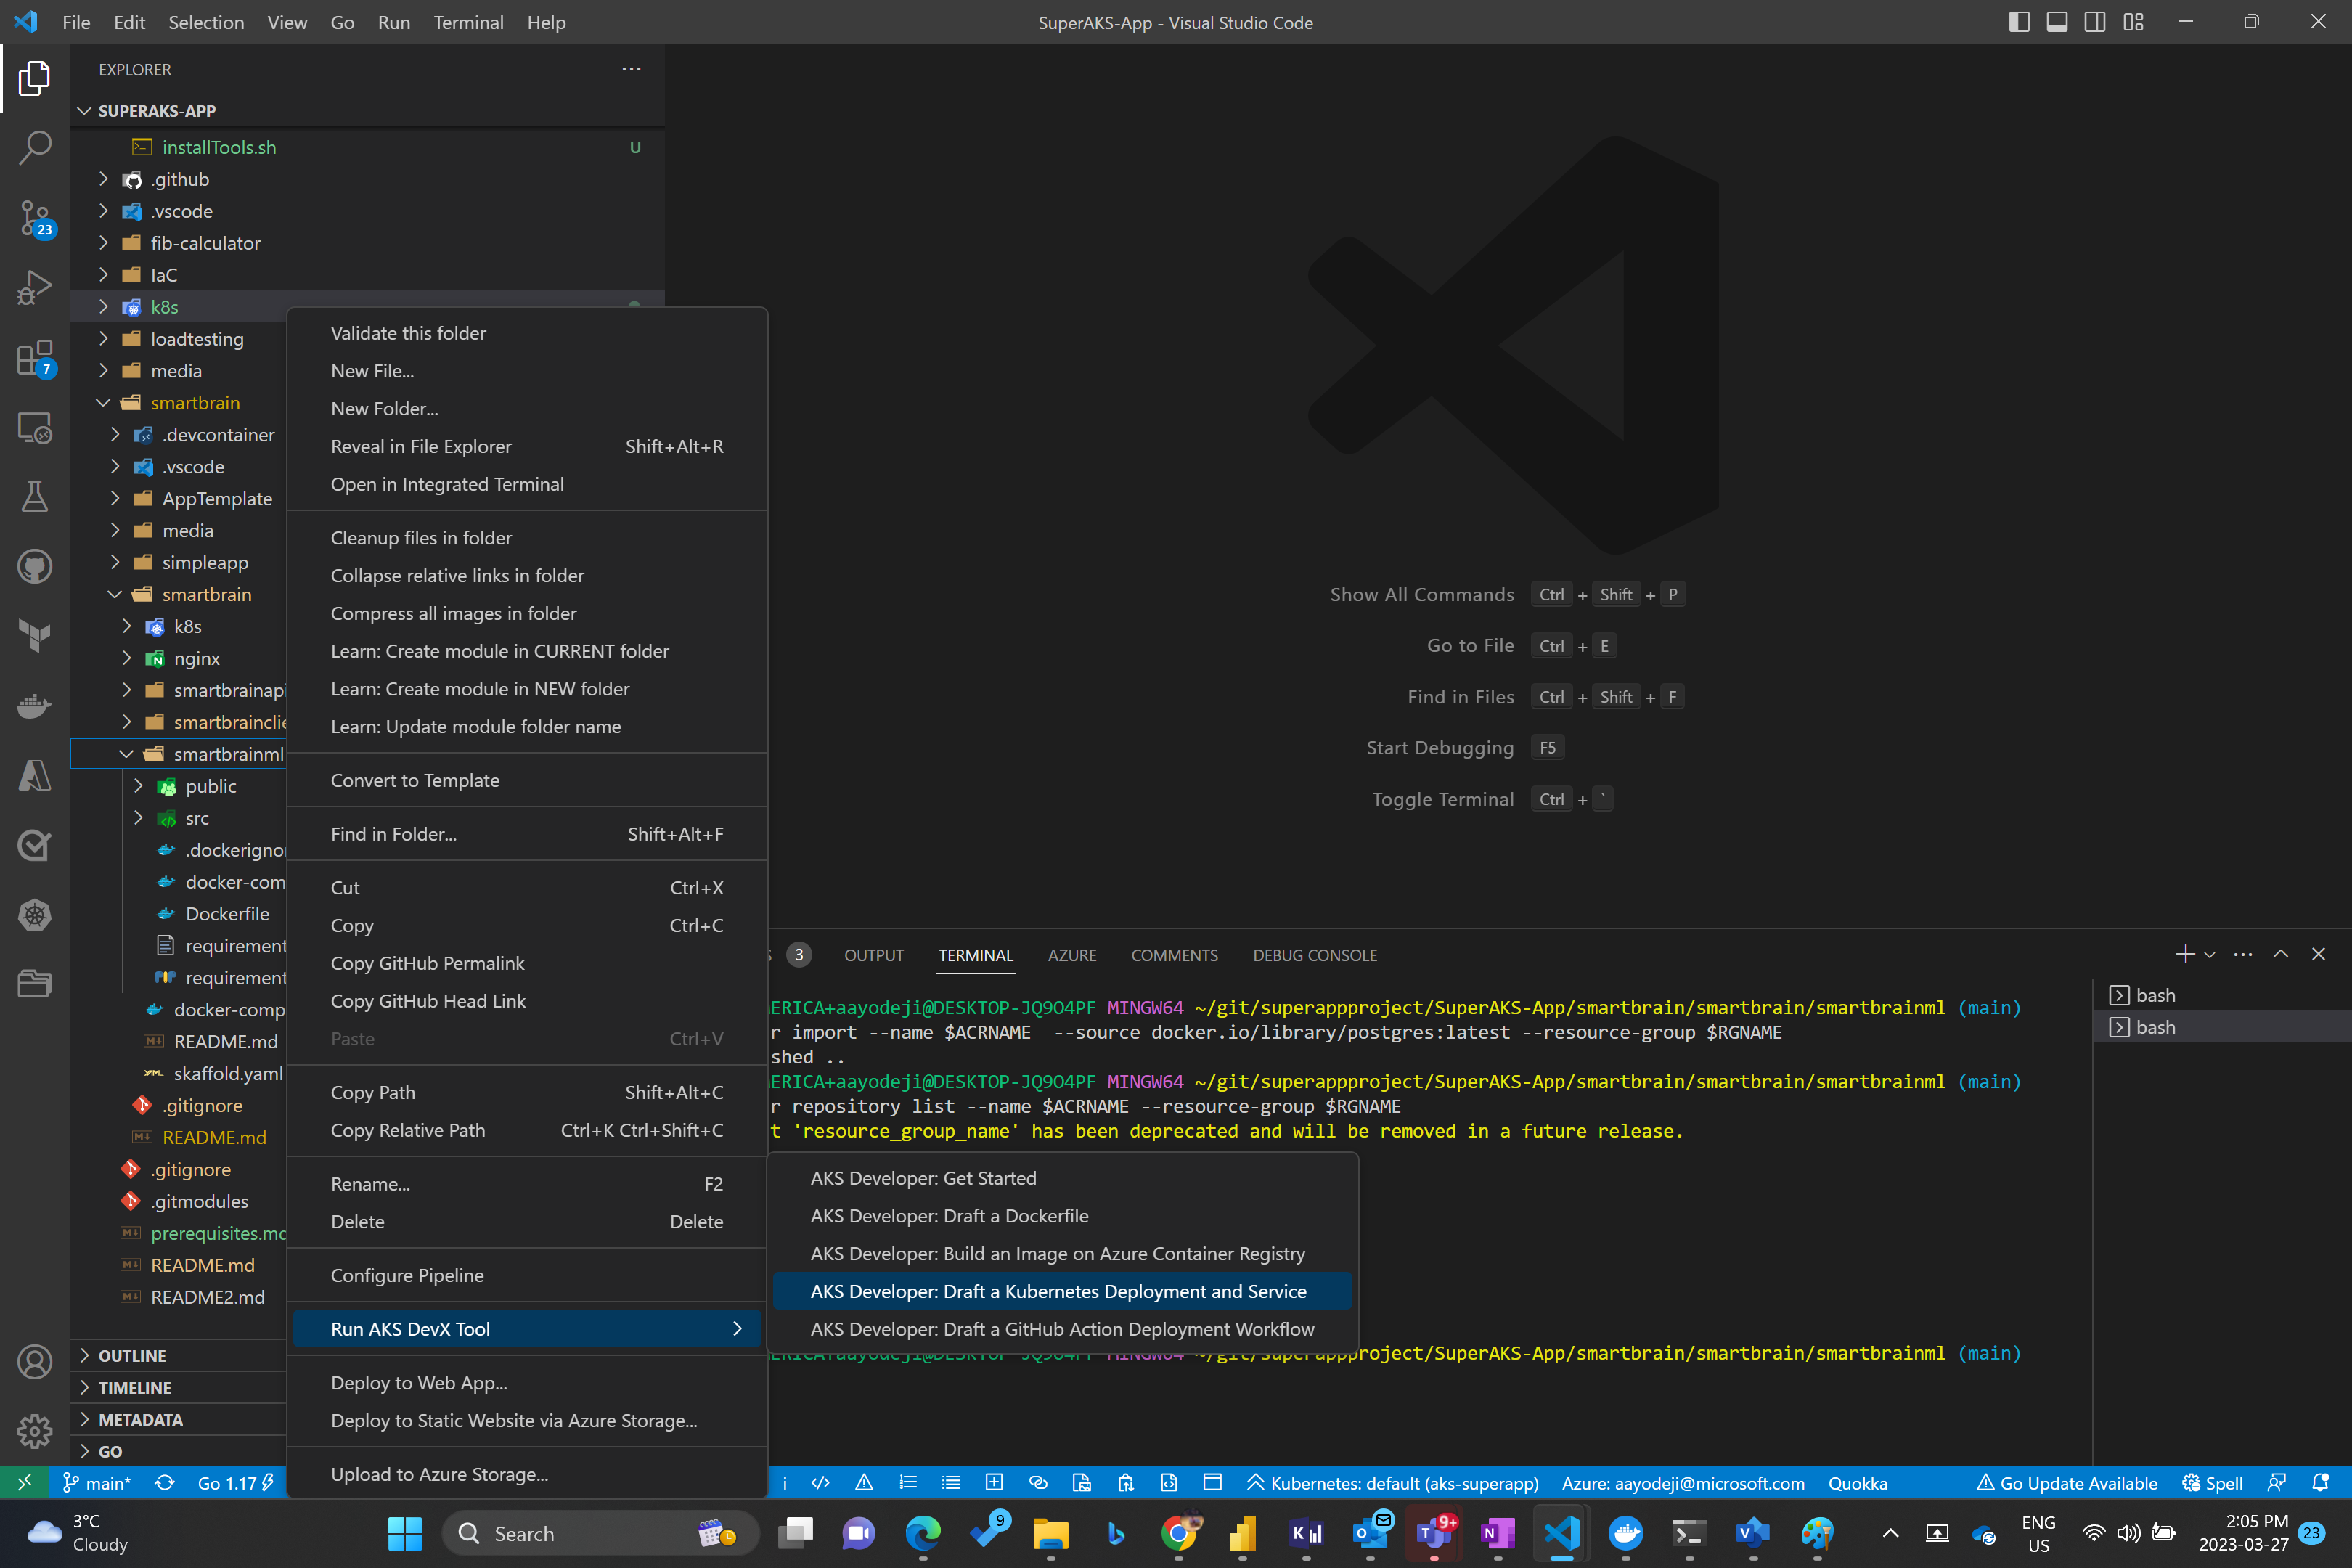Viewport: 2352px width, 1568px height.
Task: Toggle Panel visibility in title bar
Action: (2057, 22)
